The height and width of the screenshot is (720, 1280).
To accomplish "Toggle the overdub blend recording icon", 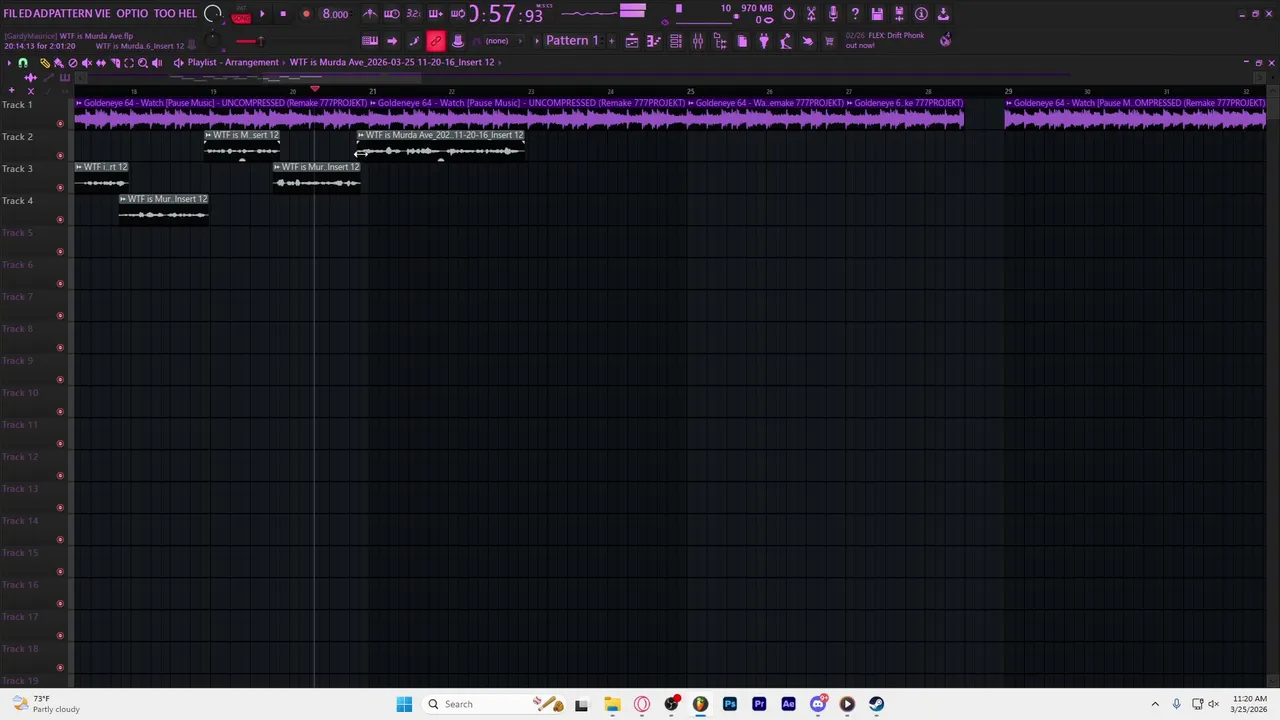I will coord(436,14).
